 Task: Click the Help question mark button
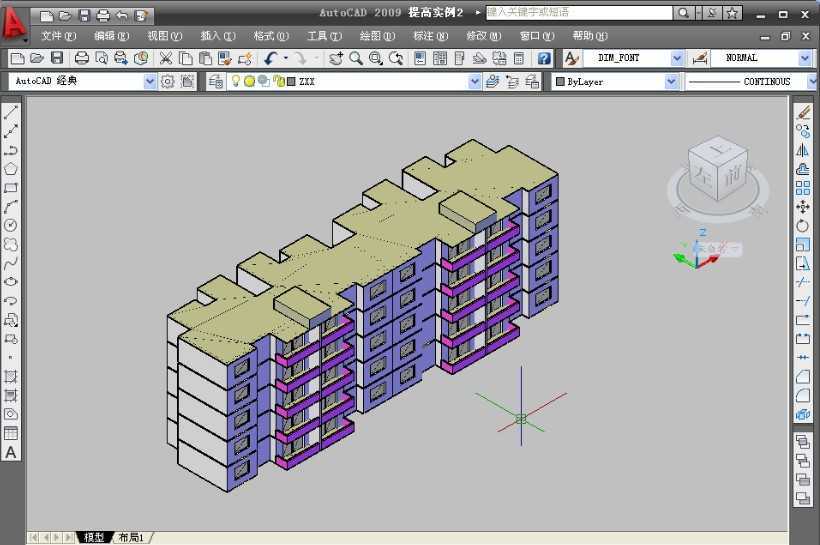pyautogui.click(x=544, y=58)
